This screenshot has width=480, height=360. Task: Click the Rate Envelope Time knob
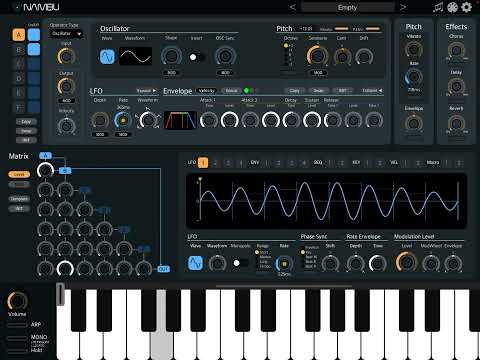378,264
